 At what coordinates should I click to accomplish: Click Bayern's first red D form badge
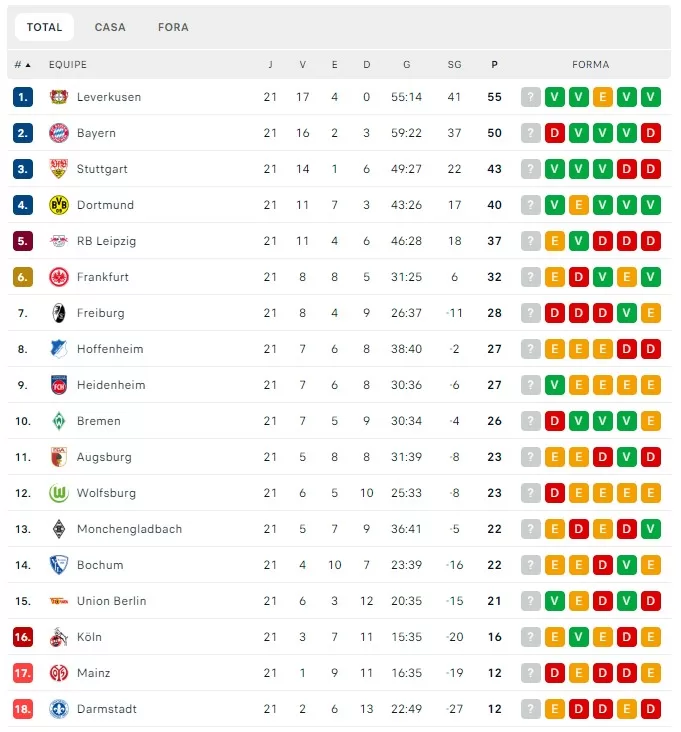[x=555, y=133]
